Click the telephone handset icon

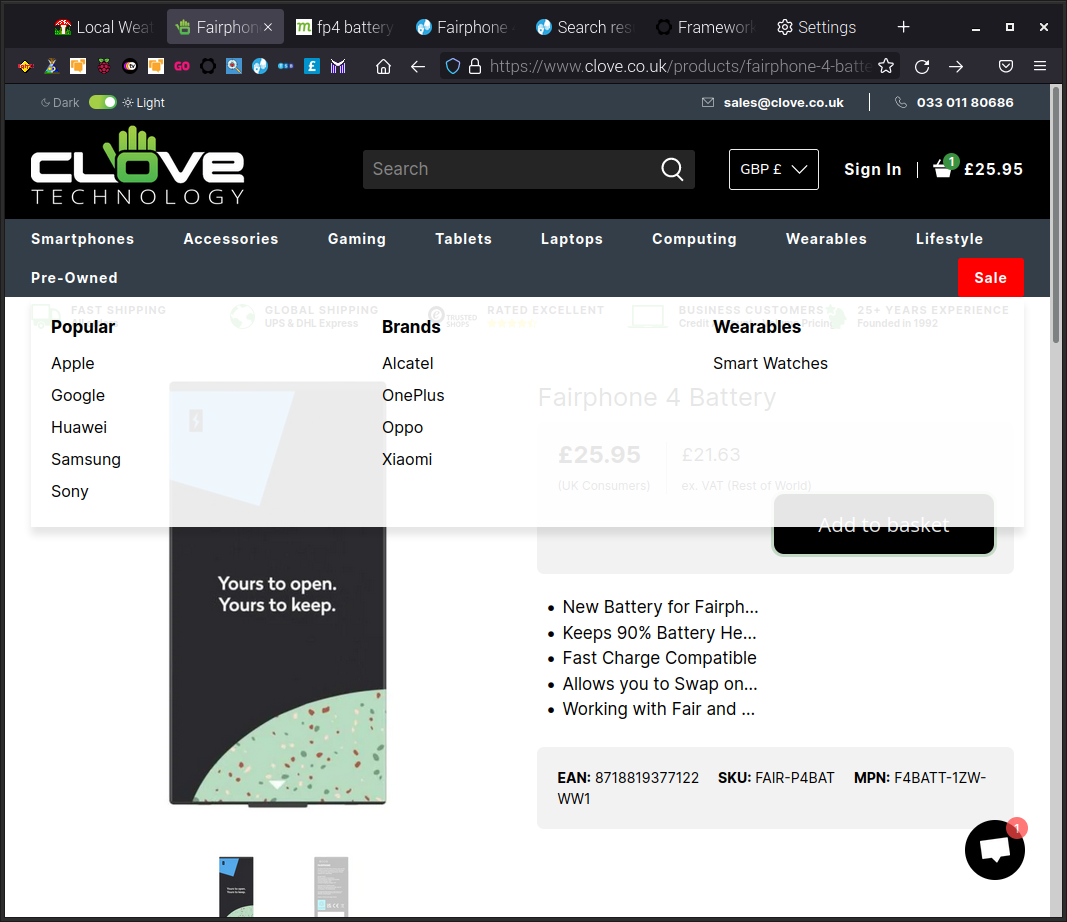[x=901, y=102]
